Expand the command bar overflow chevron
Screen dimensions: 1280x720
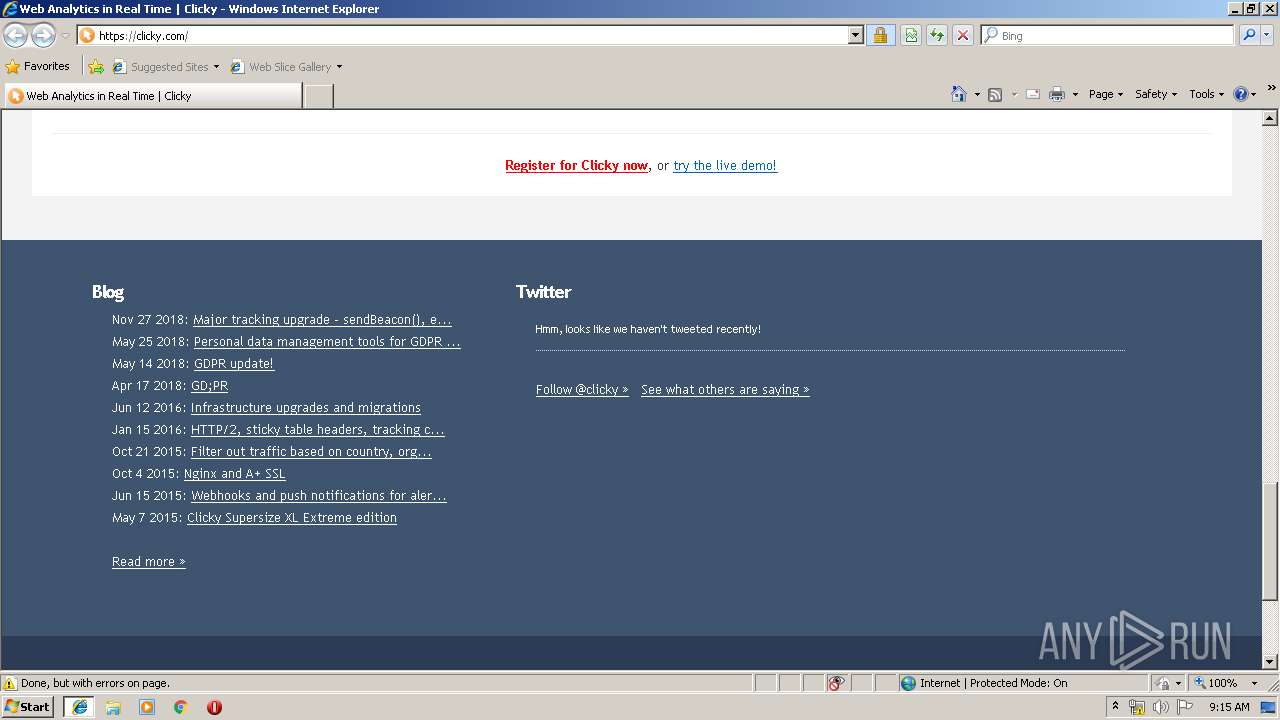click(x=1271, y=88)
